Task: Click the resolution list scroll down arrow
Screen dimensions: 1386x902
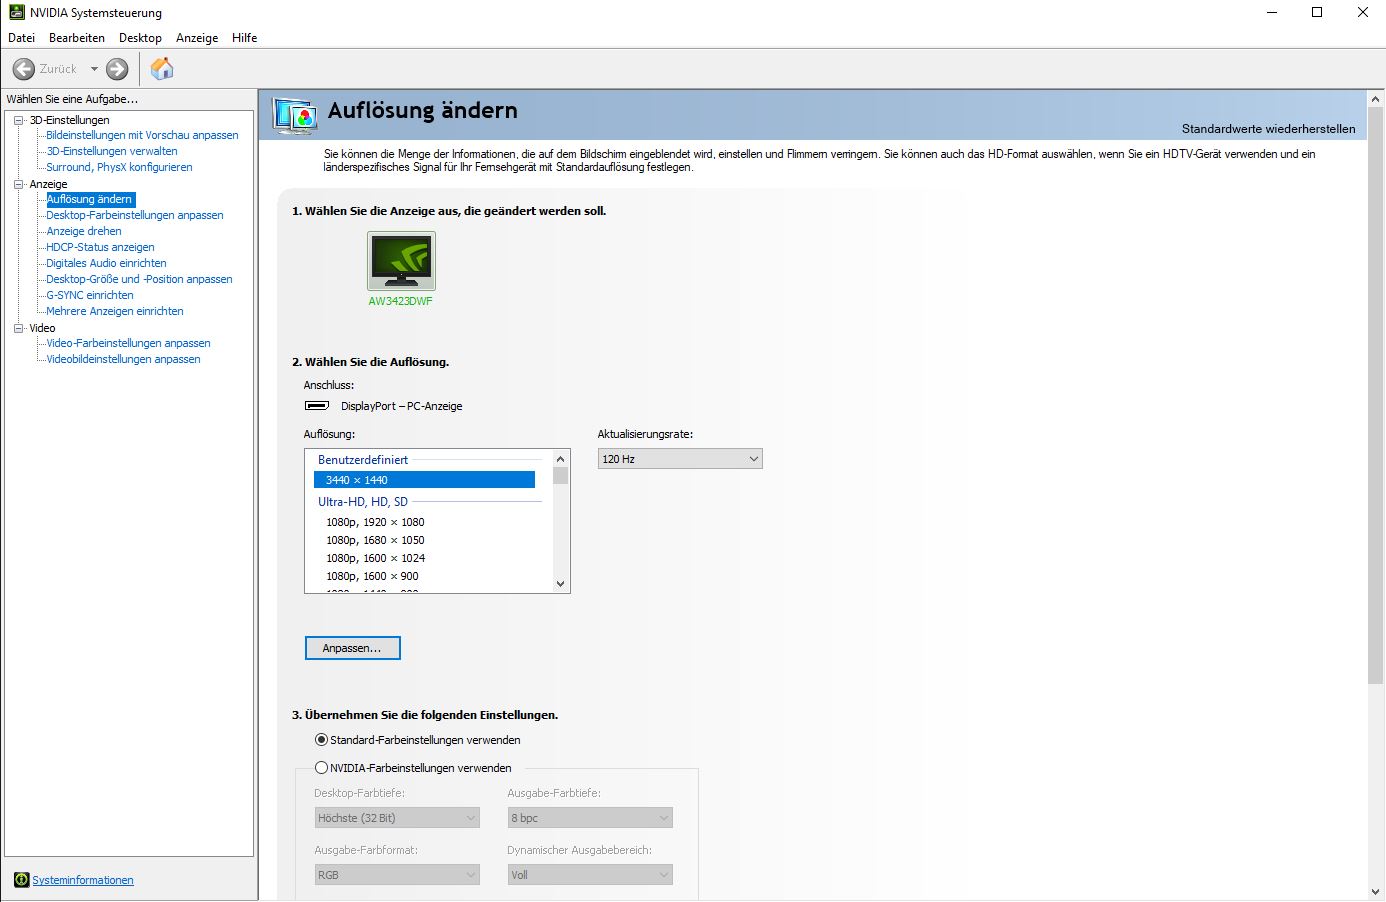Action: (x=560, y=584)
